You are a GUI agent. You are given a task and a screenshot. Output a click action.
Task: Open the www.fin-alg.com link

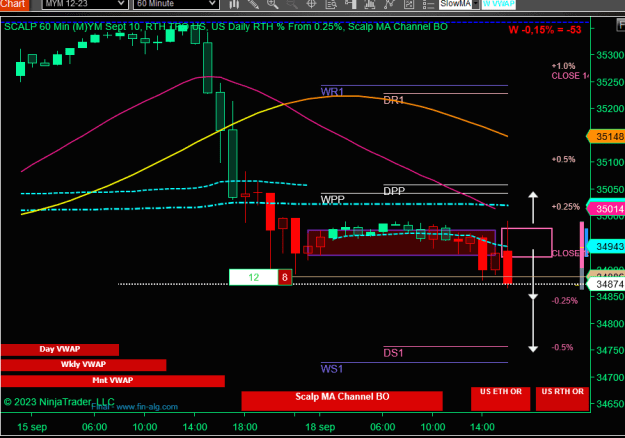point(147,407)
